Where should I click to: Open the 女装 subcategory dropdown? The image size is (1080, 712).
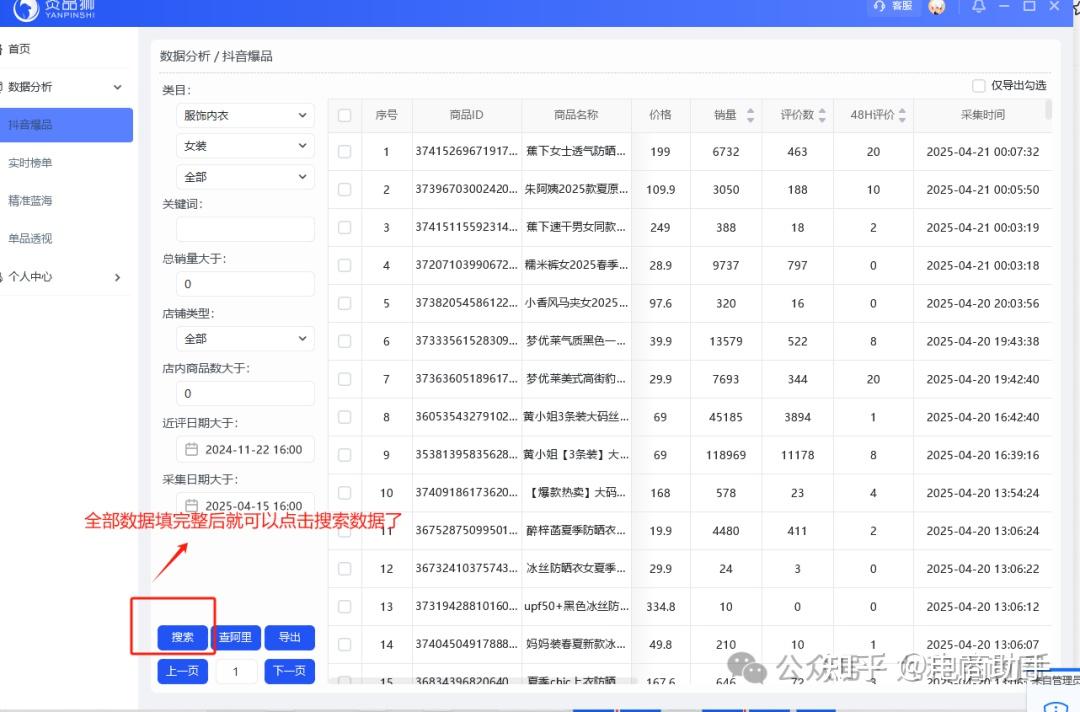coord(245,146)
